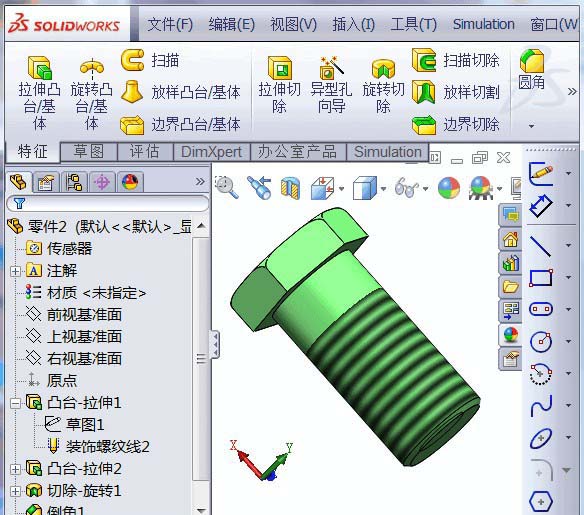Select the Boundary Boss (边界凸台/基体) feature
Image resolution: width=584 pixels, height=515 pixels.
pos(180,124)
